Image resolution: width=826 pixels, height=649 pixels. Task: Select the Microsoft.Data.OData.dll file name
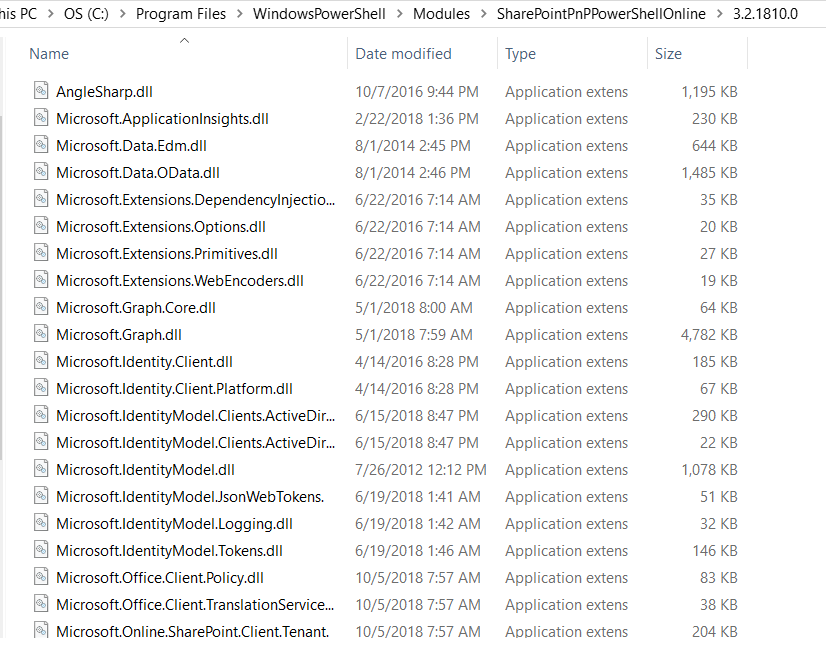click(x=138, y=173)
